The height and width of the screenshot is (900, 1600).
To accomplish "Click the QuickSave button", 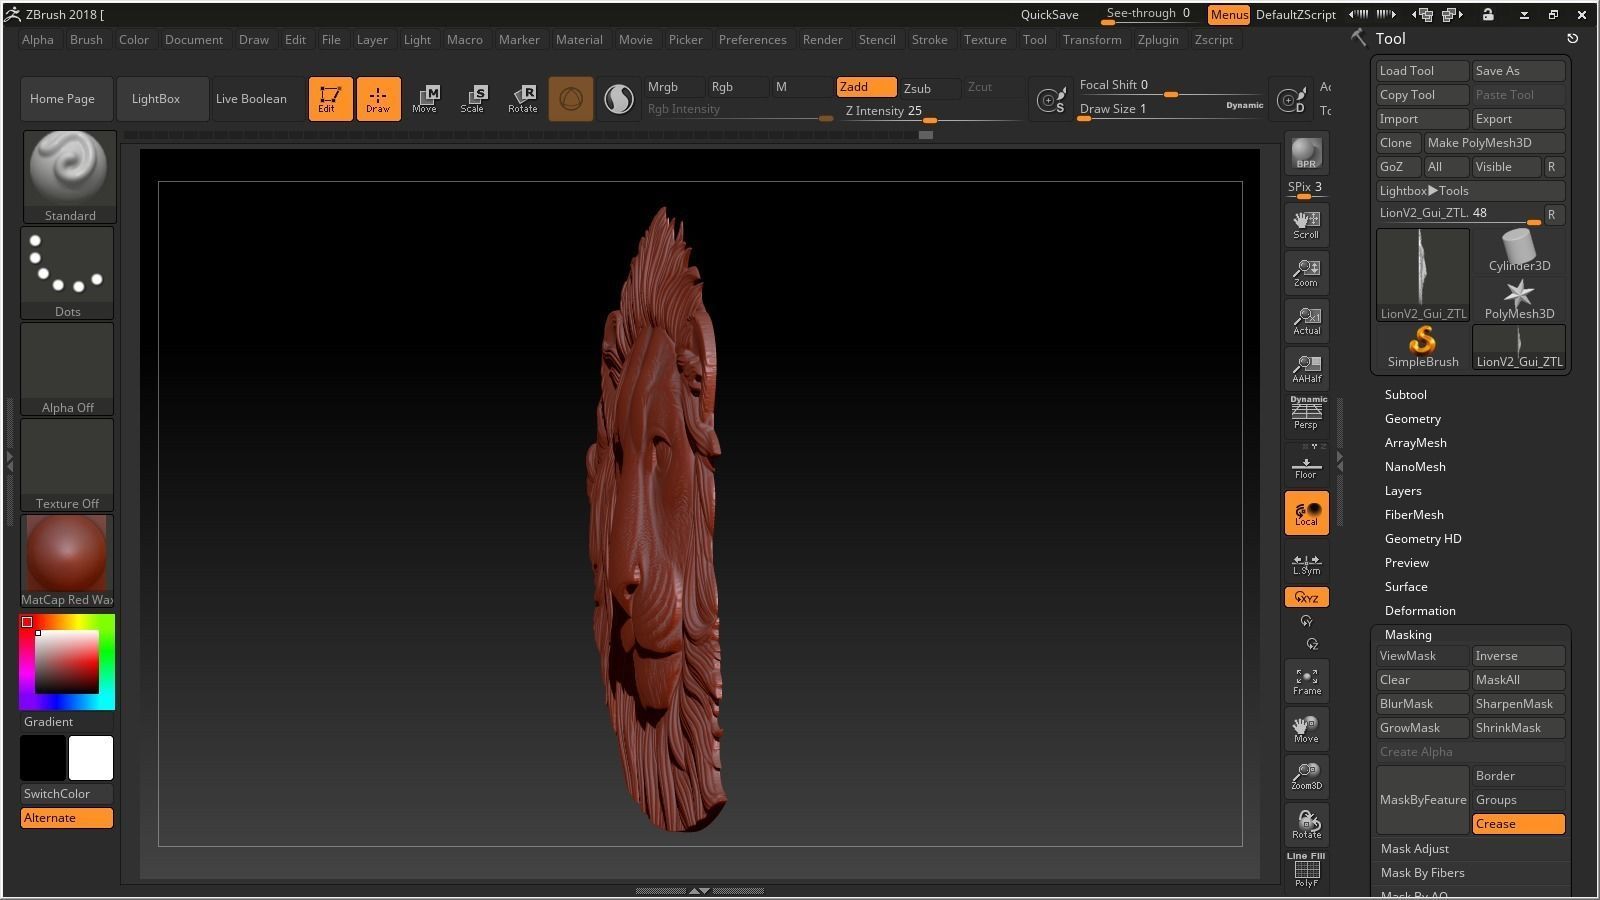I will click(1049, 15).
